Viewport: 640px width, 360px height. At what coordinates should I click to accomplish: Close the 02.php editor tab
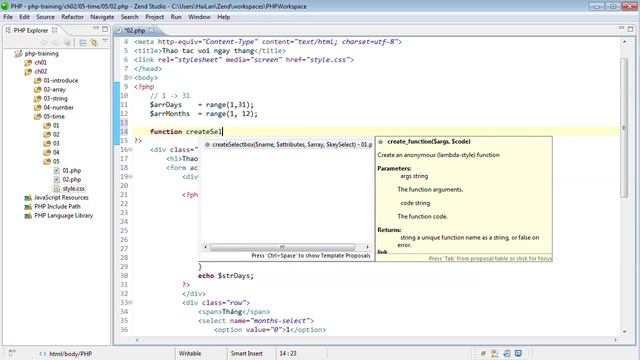pyautogui.click(x=152, y=30)
